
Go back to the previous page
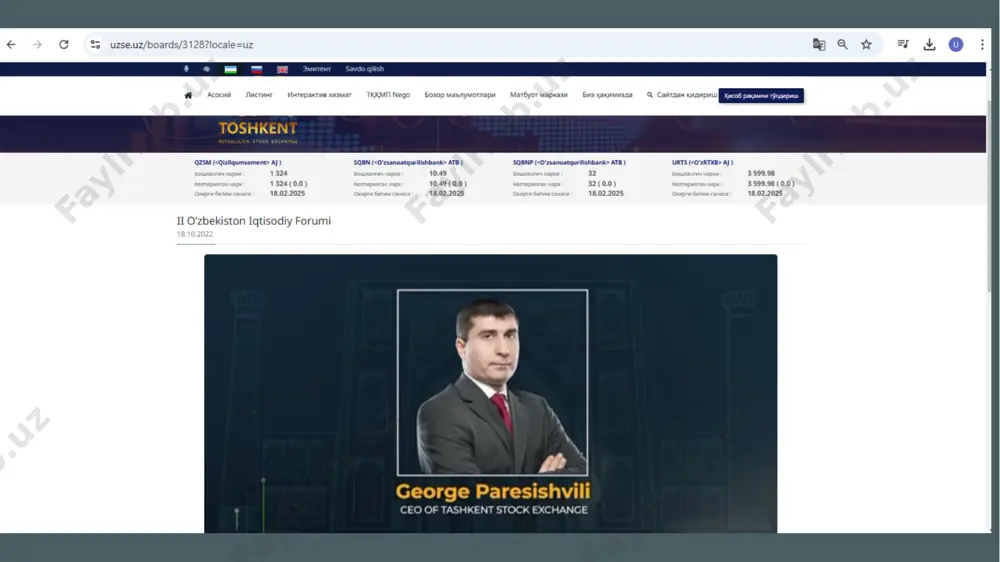[x=11, y=45]
